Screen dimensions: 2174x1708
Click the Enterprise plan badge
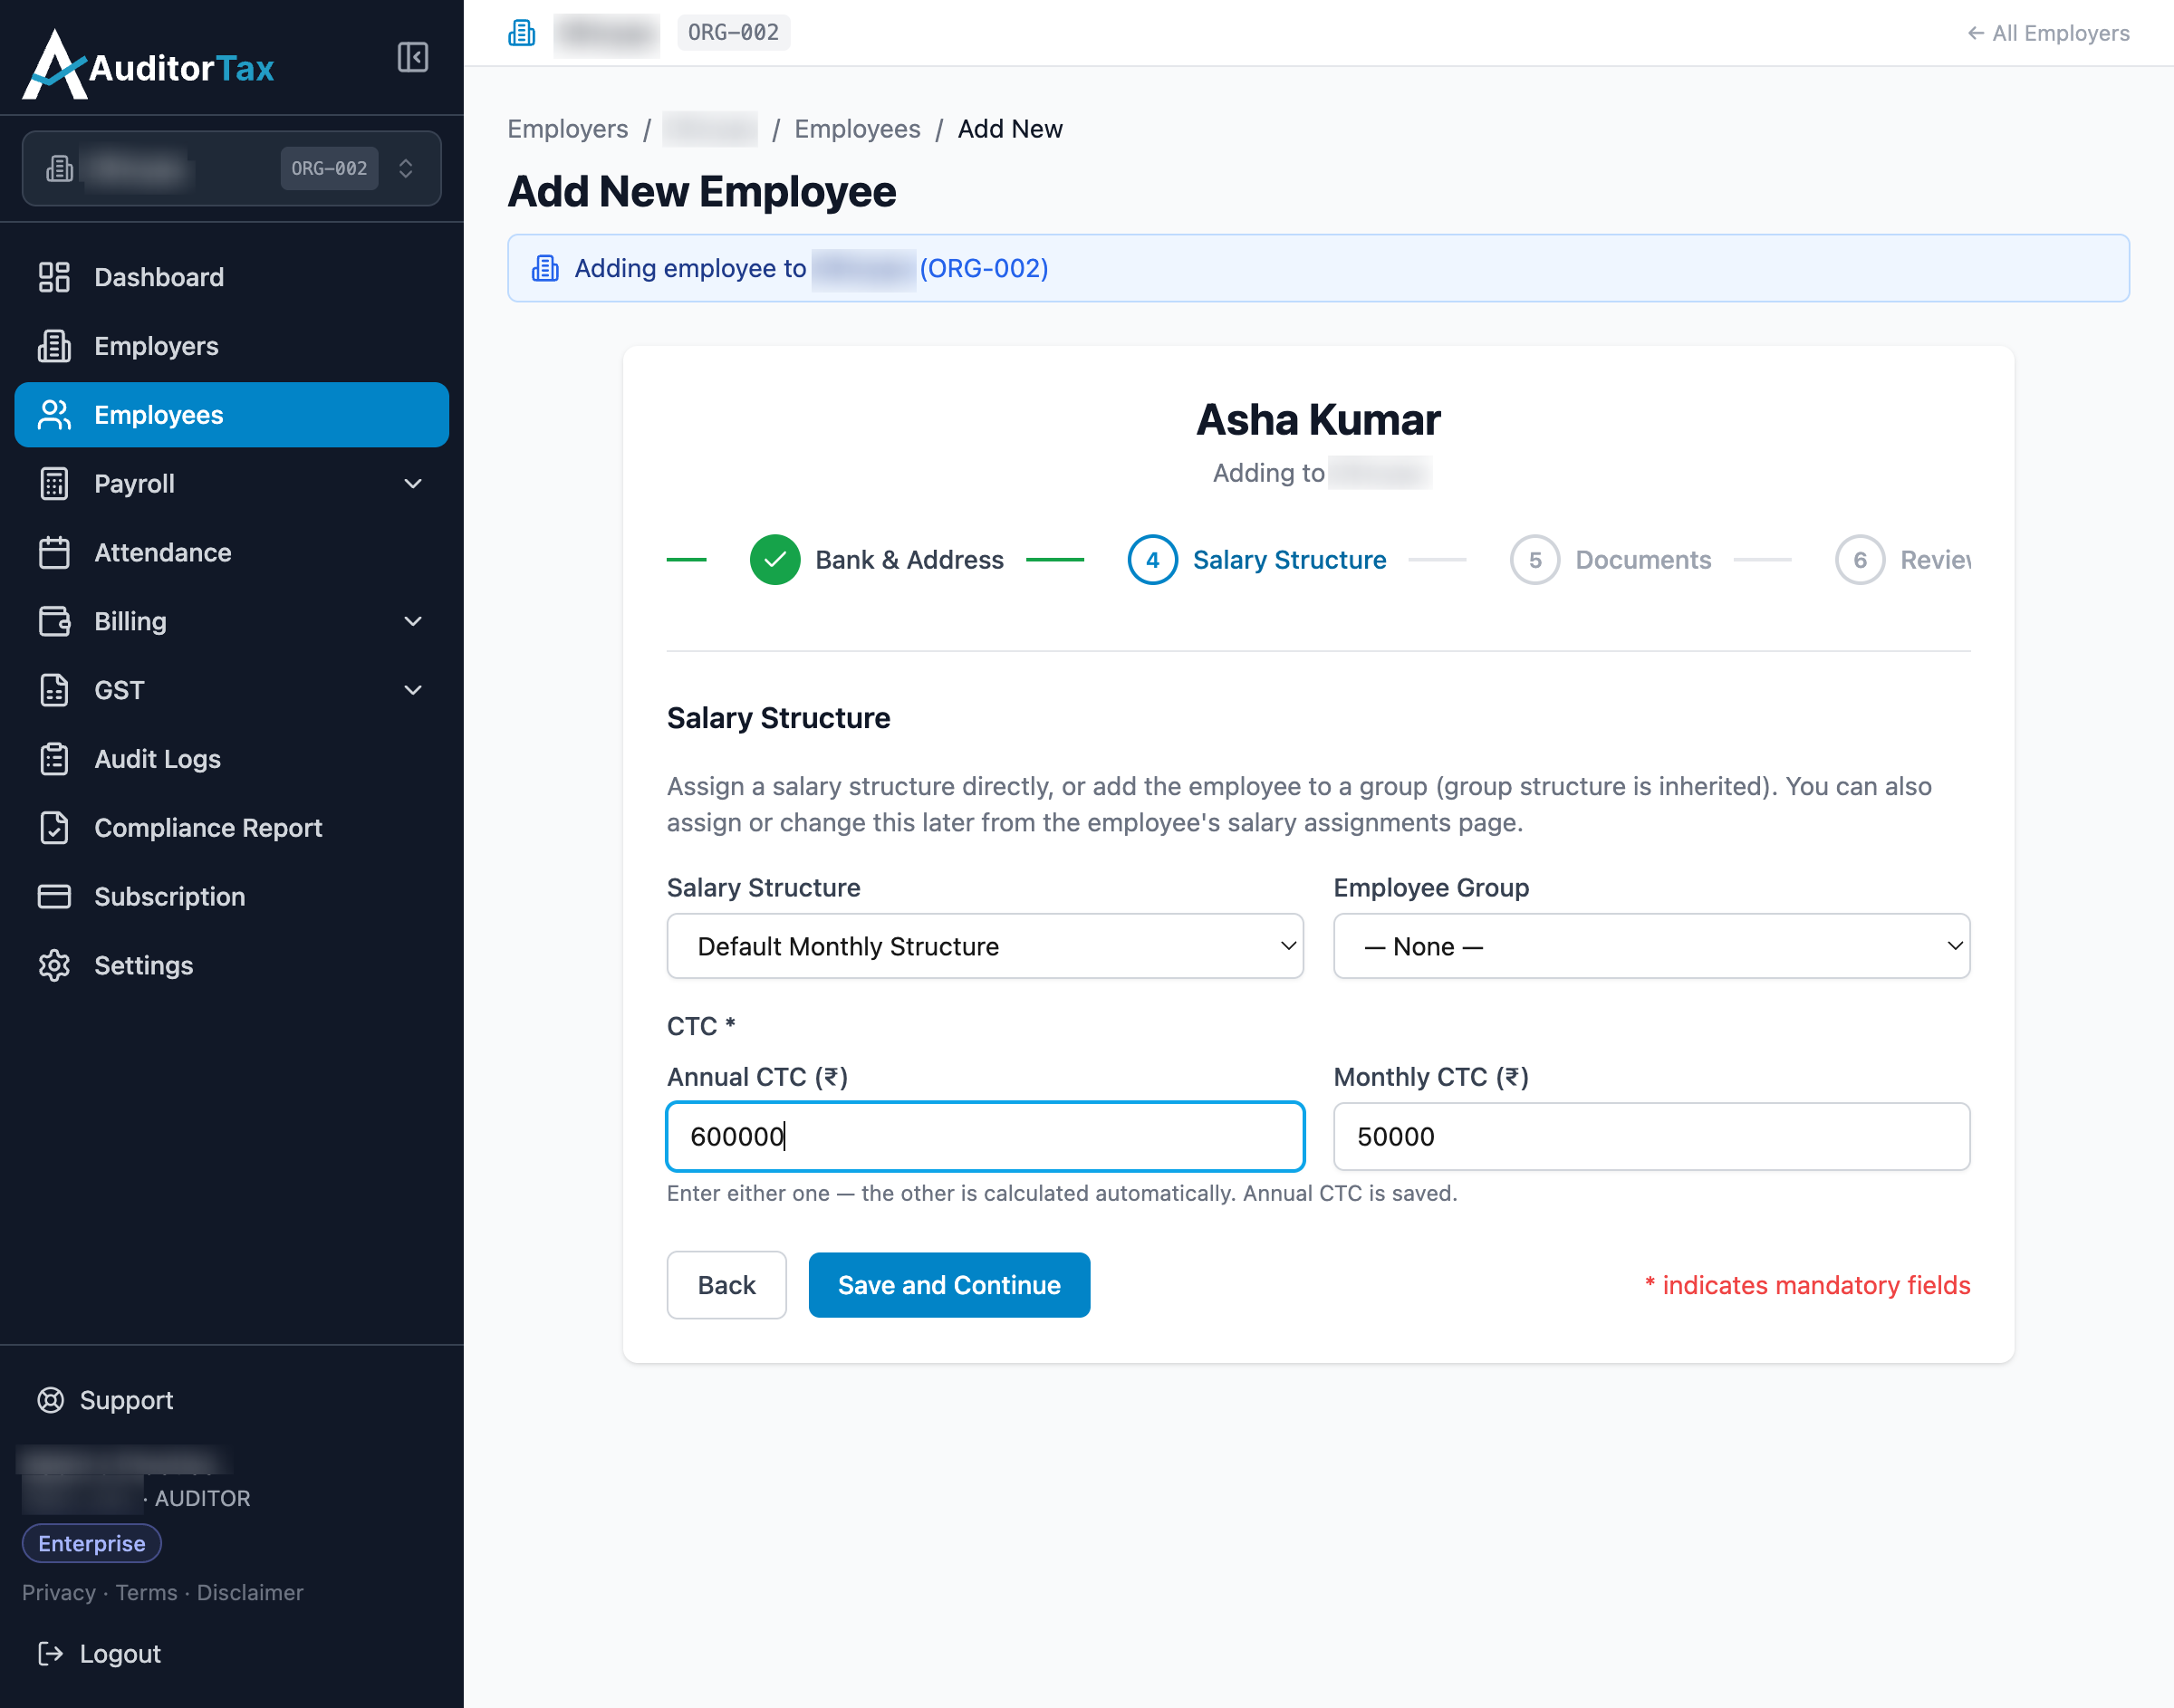click(x=92, y=1543)
